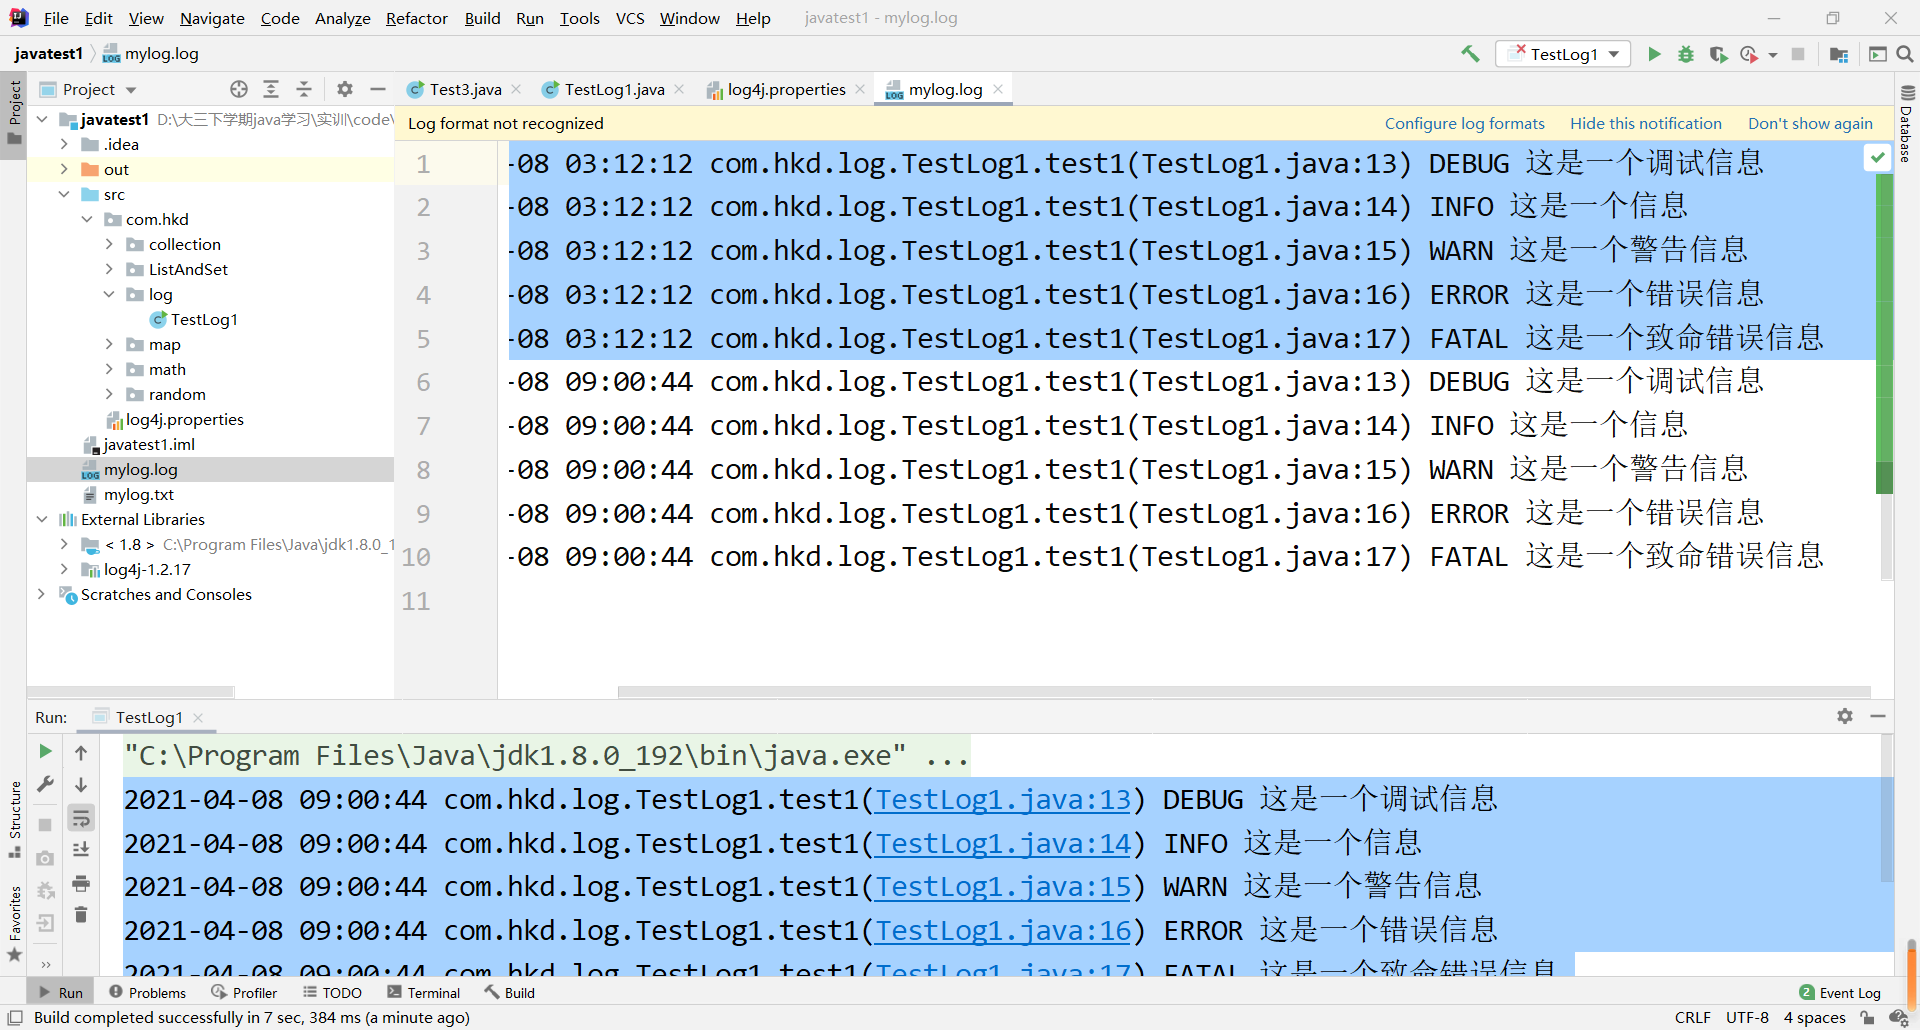Viewport: 1920px width, 1030px height.
Task: Expand the out folder
Action: point(64,170)
